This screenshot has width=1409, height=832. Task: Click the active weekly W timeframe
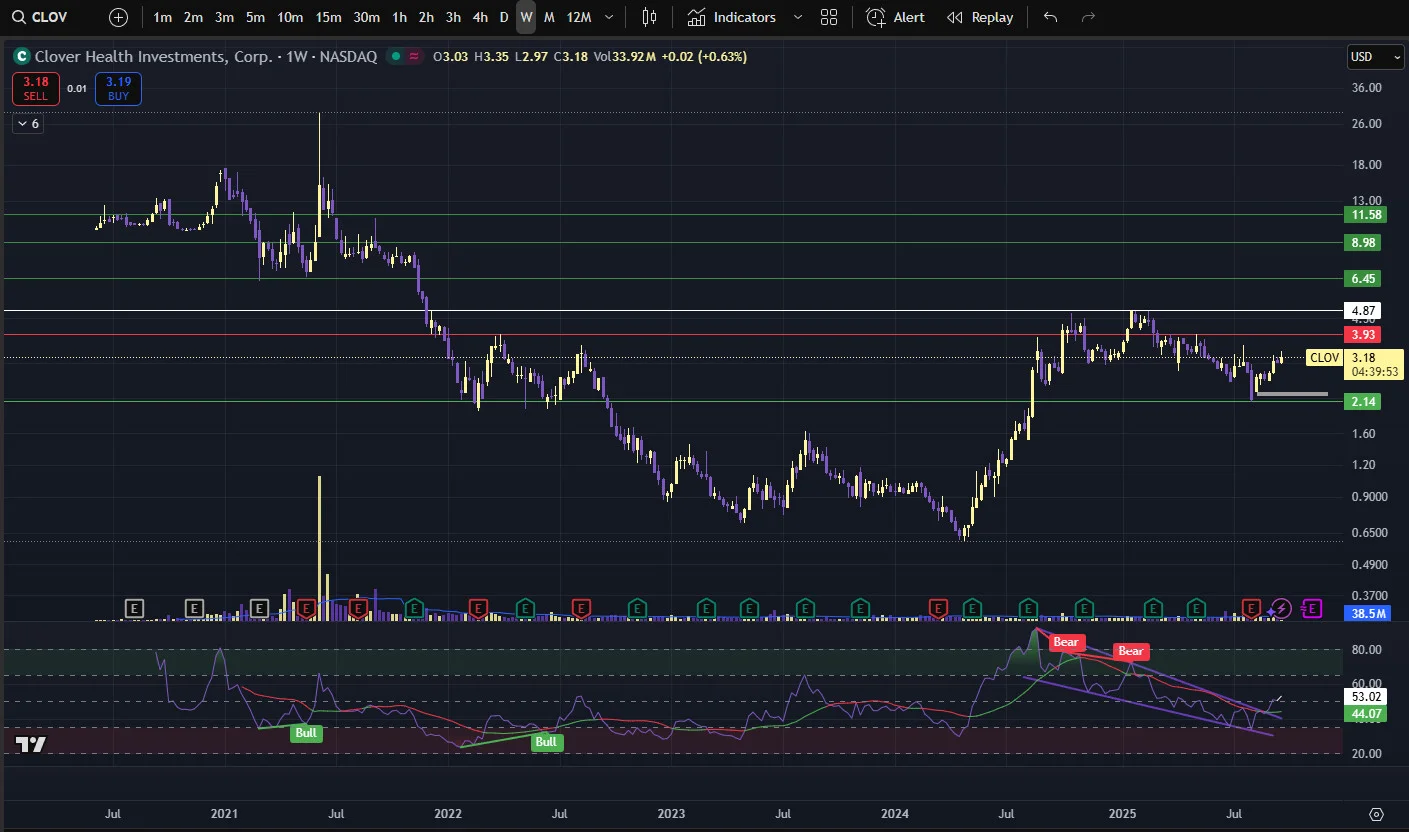527,17
